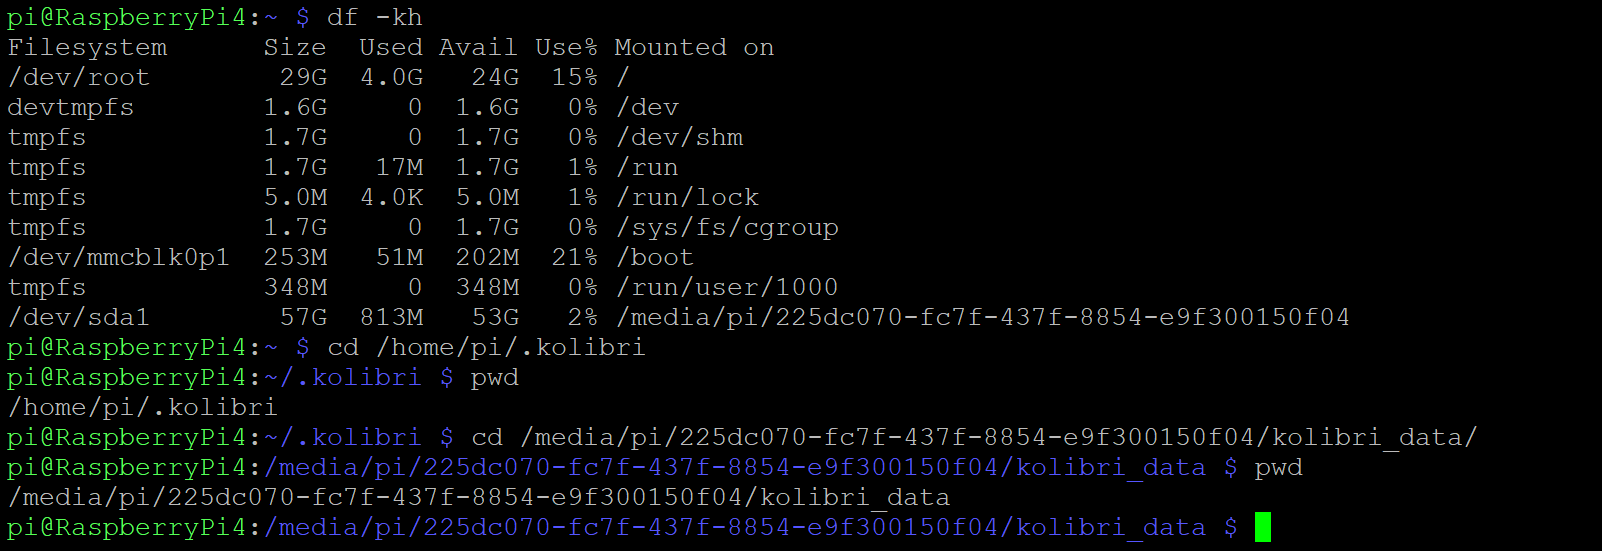Click the 'df -kh' command text

click(375, 17)
